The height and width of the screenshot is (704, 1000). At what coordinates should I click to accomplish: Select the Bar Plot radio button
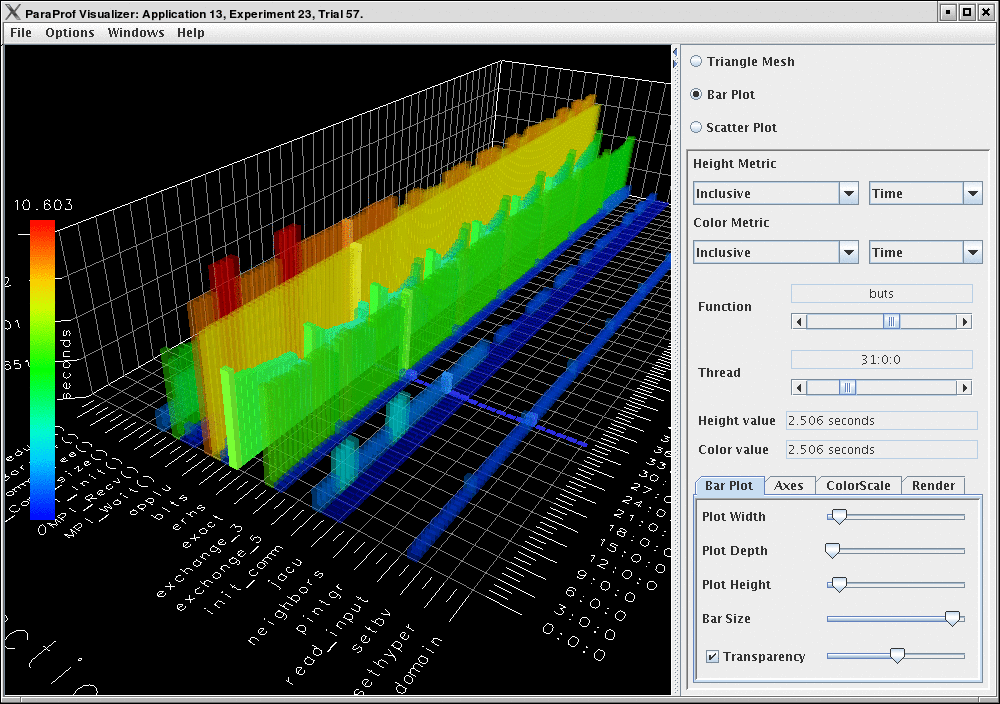pyautogui.click(x=696, y=94)
